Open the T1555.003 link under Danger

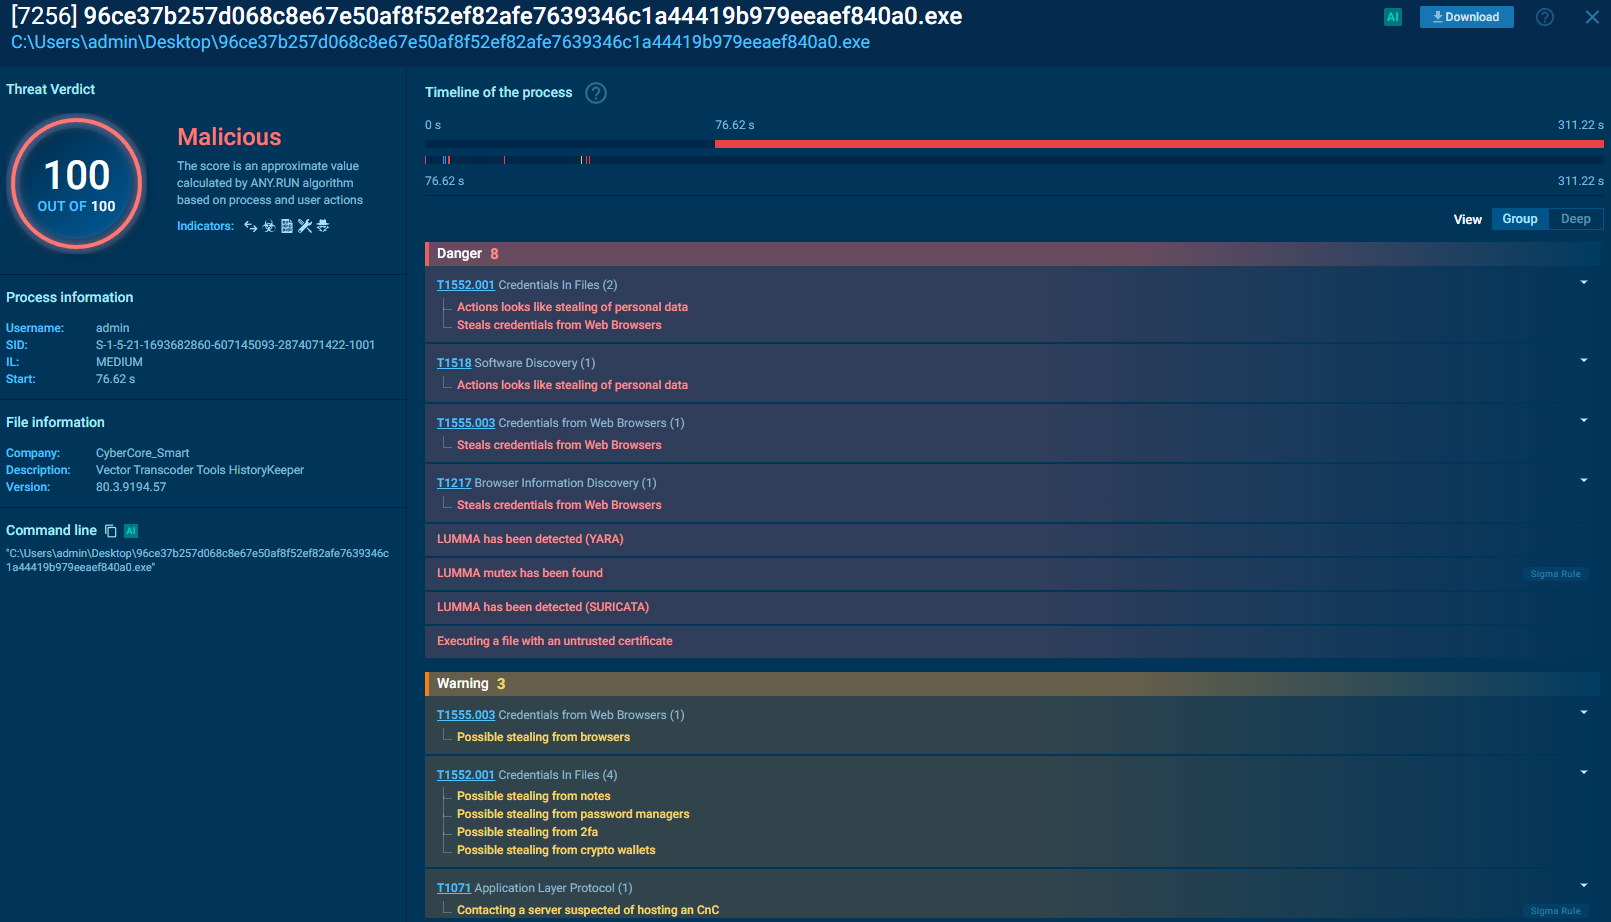click(466, 423)
